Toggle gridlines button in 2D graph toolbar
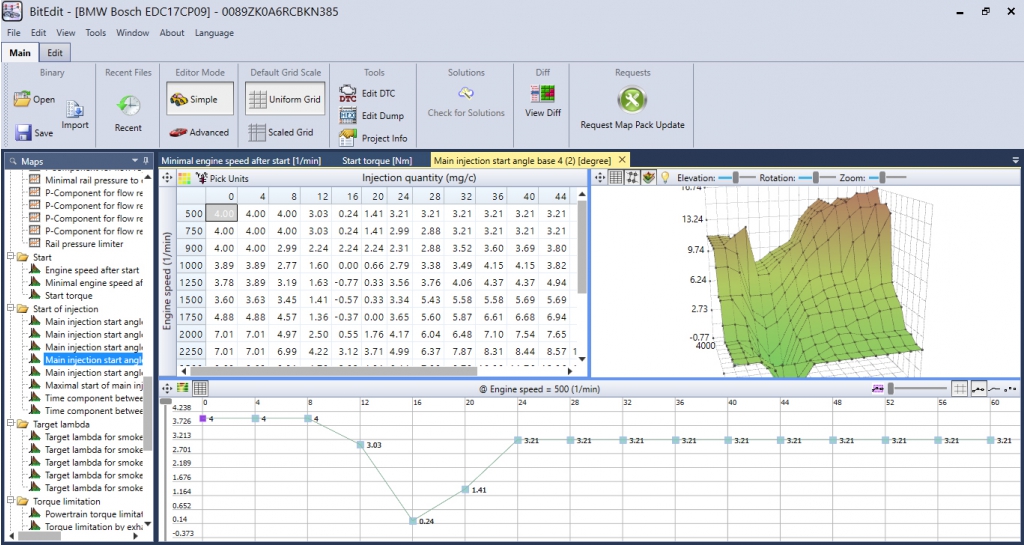Screen dimensions: 1024x545 point(959,388)
